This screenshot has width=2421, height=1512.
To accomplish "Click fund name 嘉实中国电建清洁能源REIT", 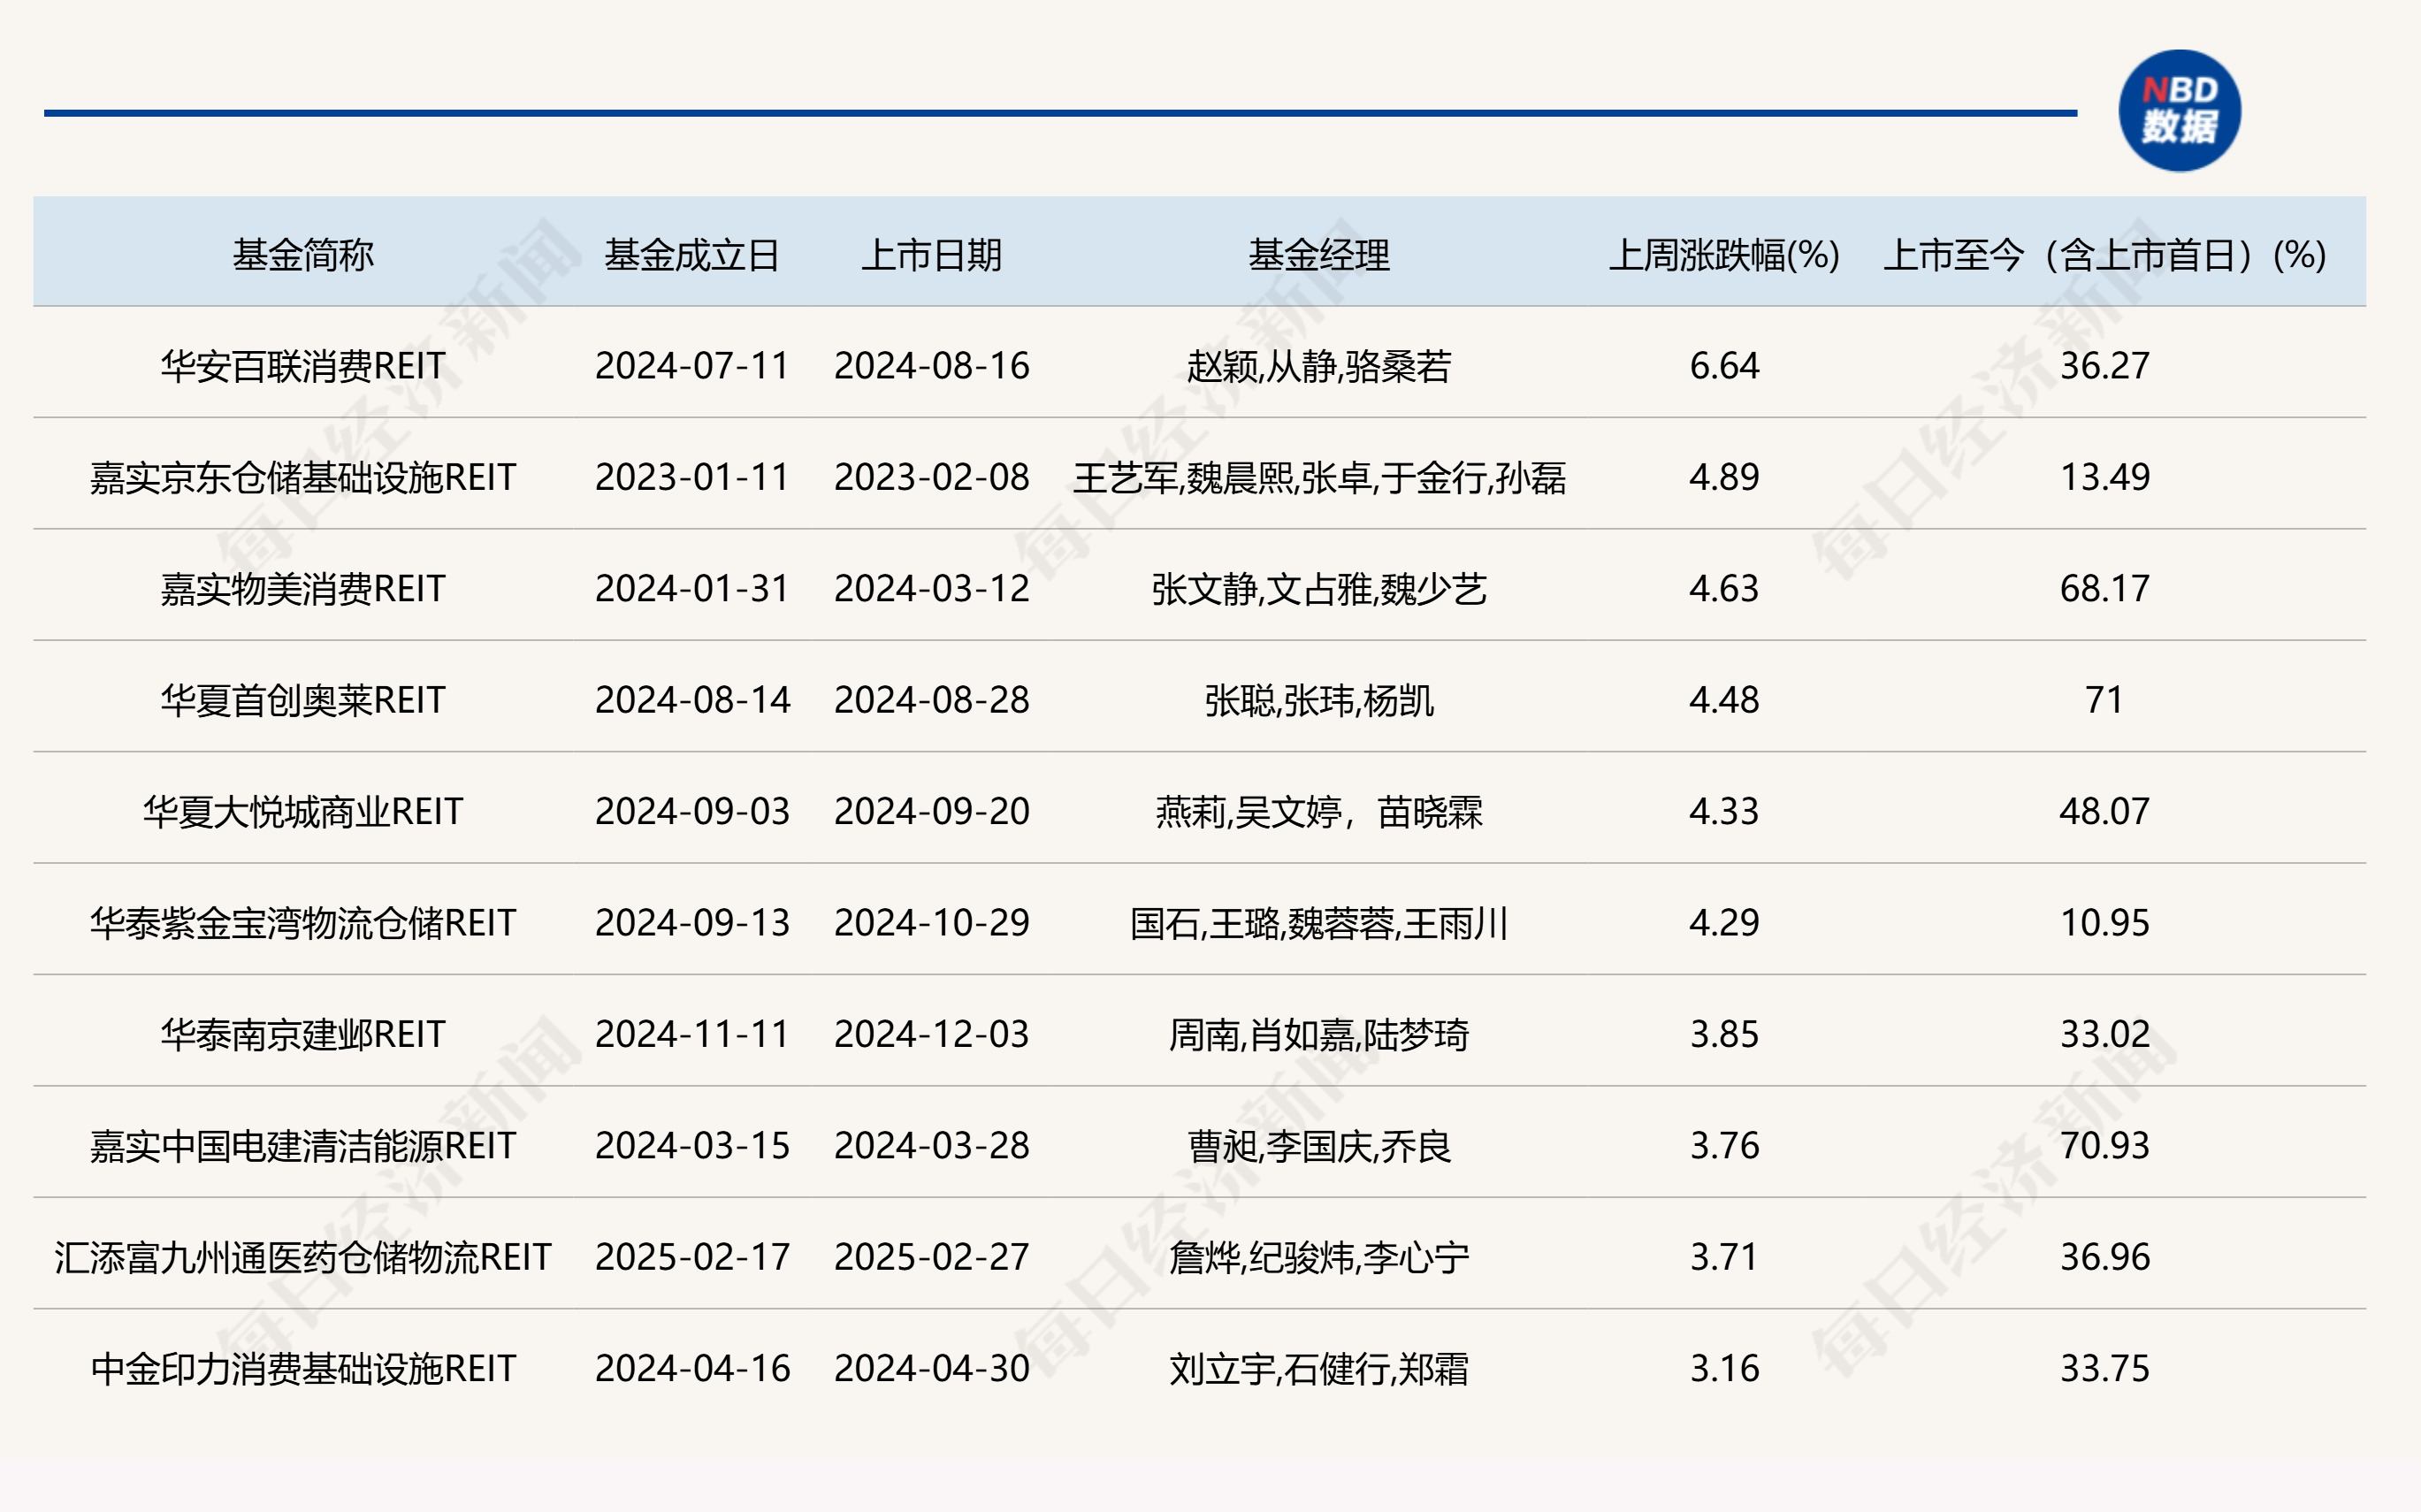I will pos(303,1146).
